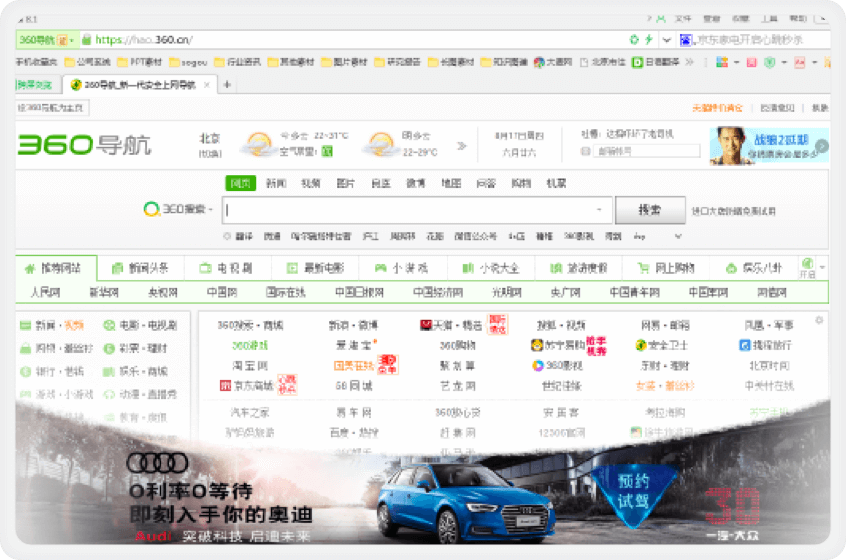Click the green lock icon in address bar
This screenshot has width=846, height=560.
pyautogui.click(x=86, y=39)
